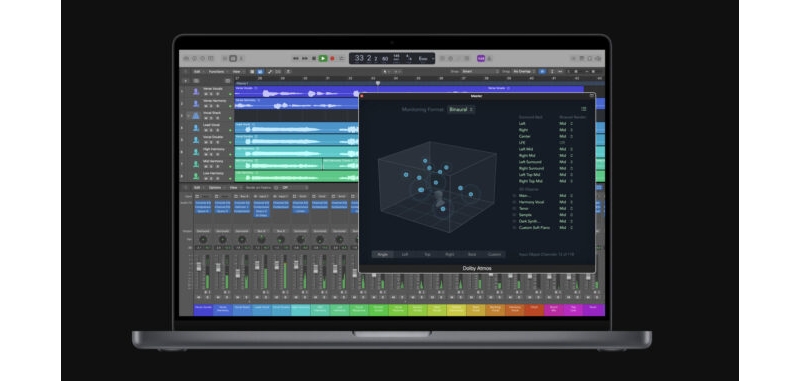Switch 3D view to Custom
The image size is (800, 381).
click(494, 254)
